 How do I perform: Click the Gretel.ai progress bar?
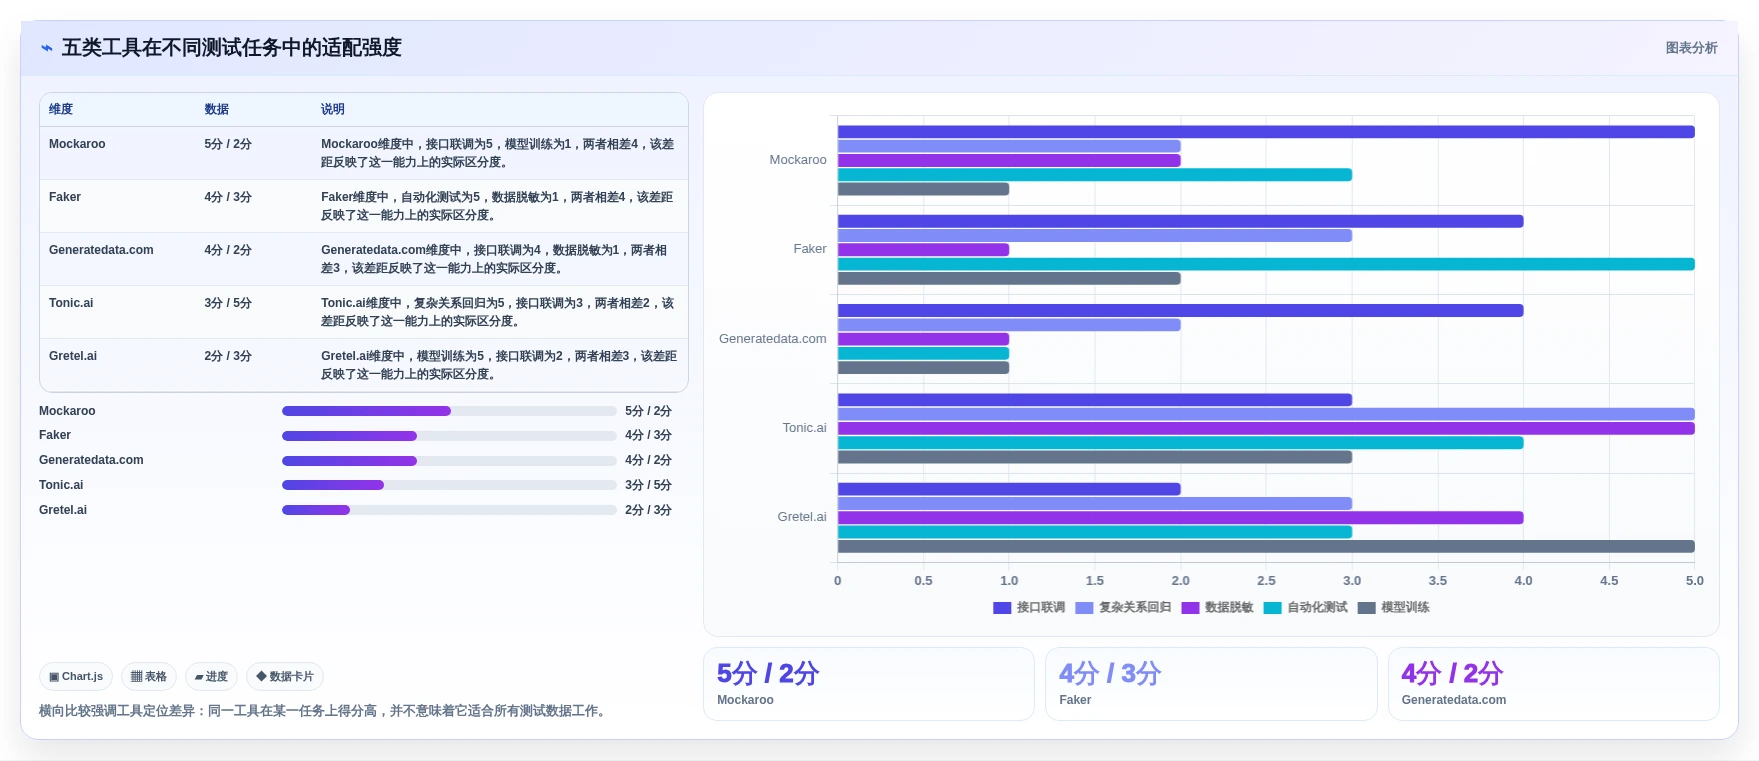coord(449,510)
